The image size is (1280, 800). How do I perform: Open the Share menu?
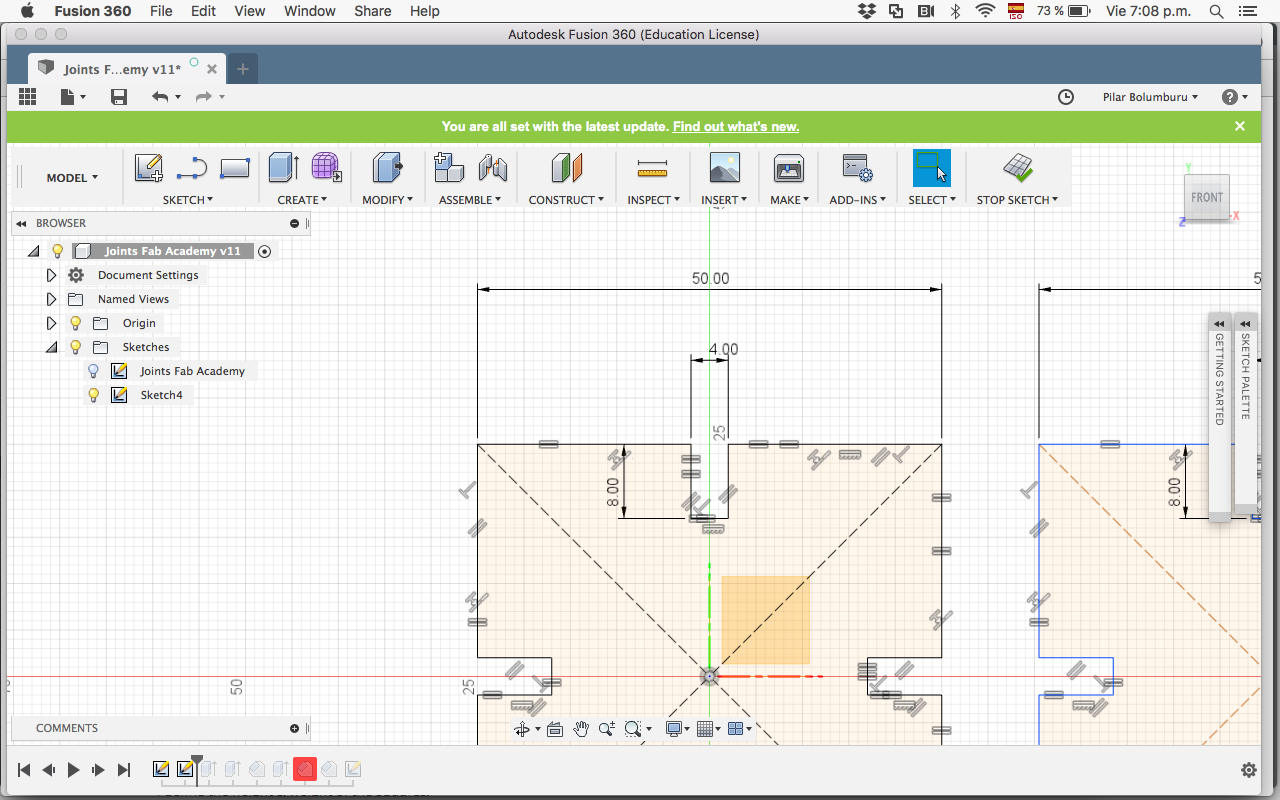(x=372, y=11)
